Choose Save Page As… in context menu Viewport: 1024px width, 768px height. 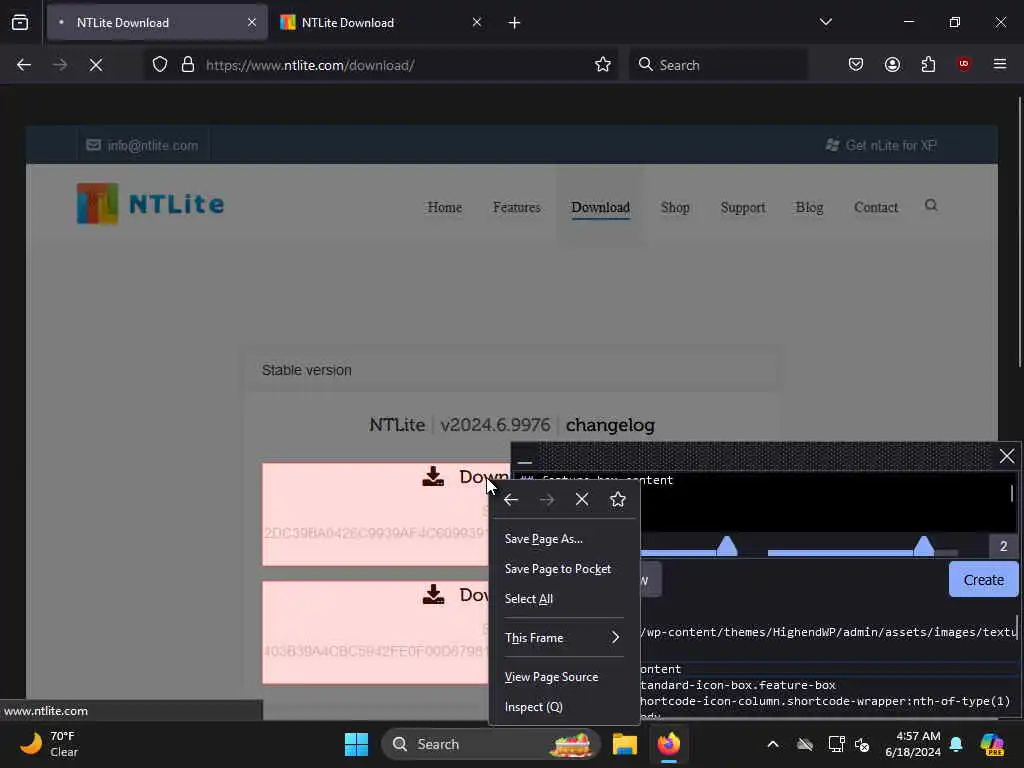tap(564, 539)
